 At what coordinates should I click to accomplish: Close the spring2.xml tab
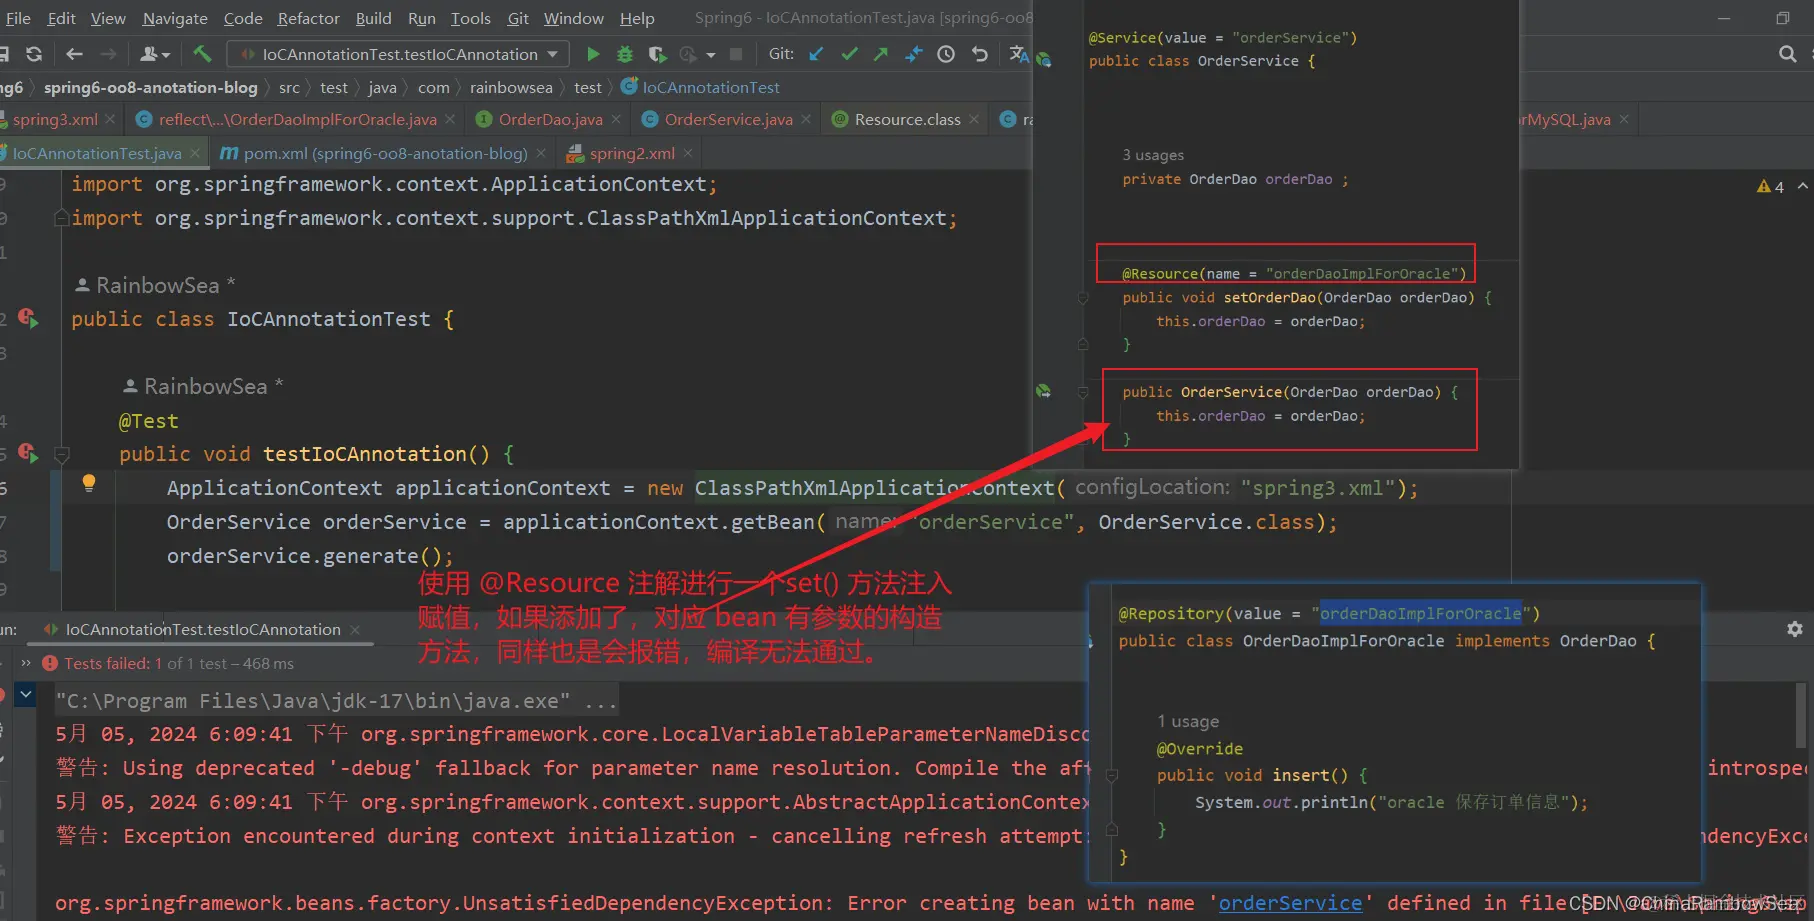688,153
